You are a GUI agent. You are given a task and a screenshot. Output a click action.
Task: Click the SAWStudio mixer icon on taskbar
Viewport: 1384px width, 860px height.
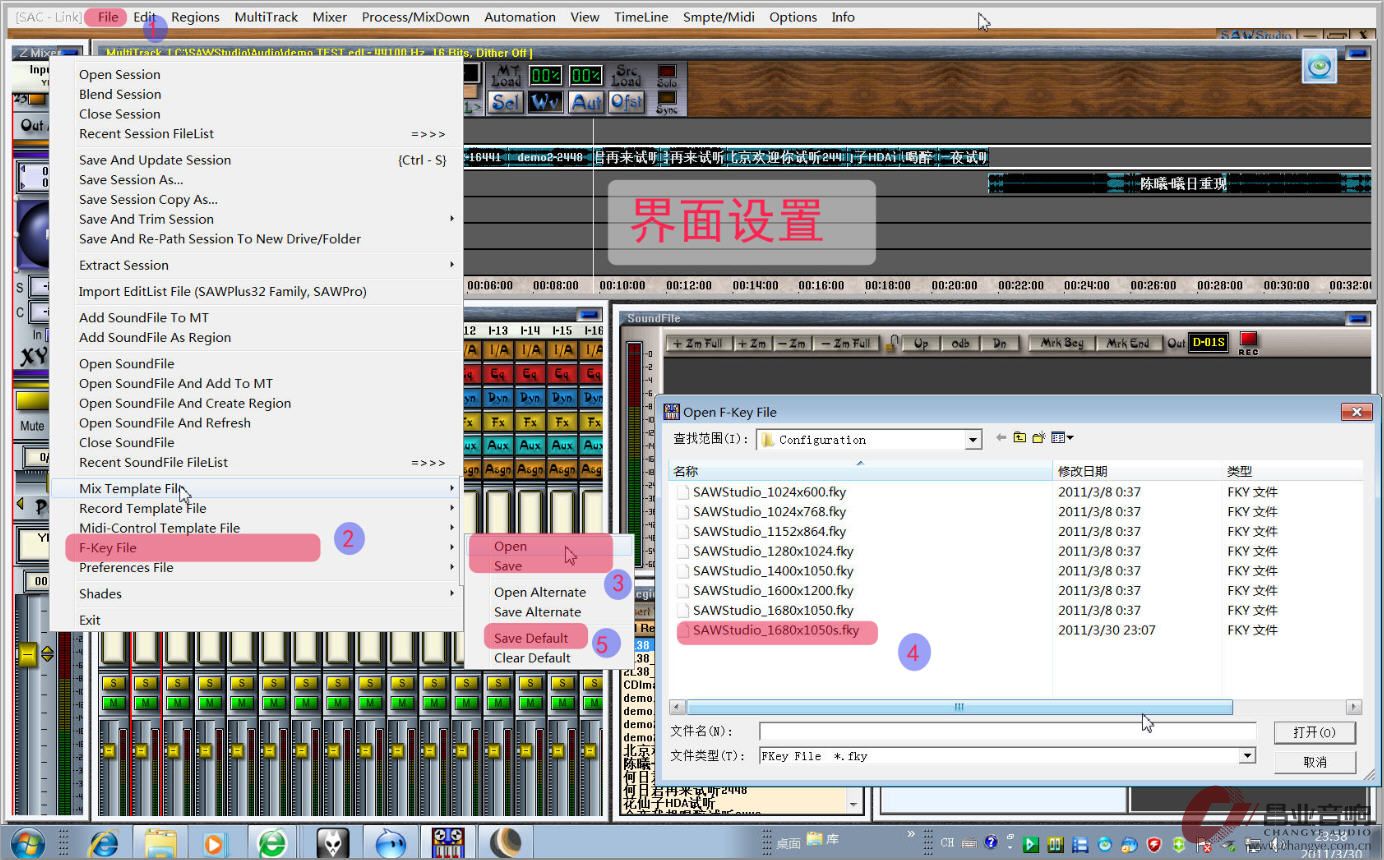point(447,842)
